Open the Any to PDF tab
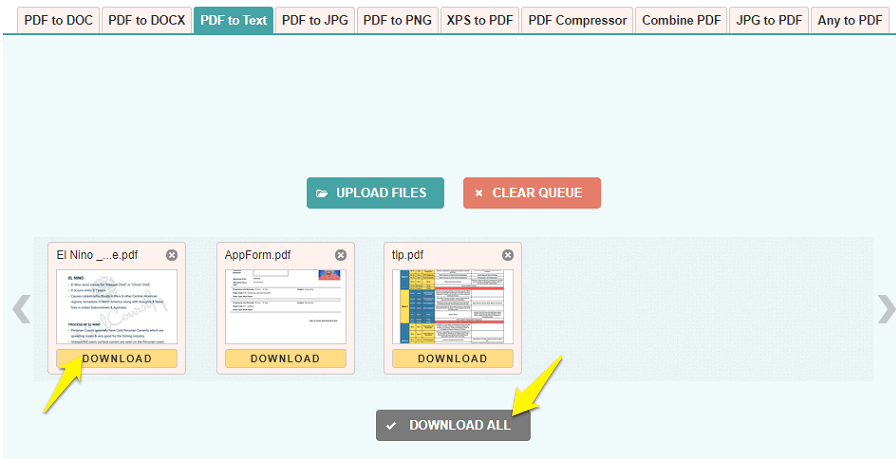Screen dimensions: 896x459 click(850, 21)
